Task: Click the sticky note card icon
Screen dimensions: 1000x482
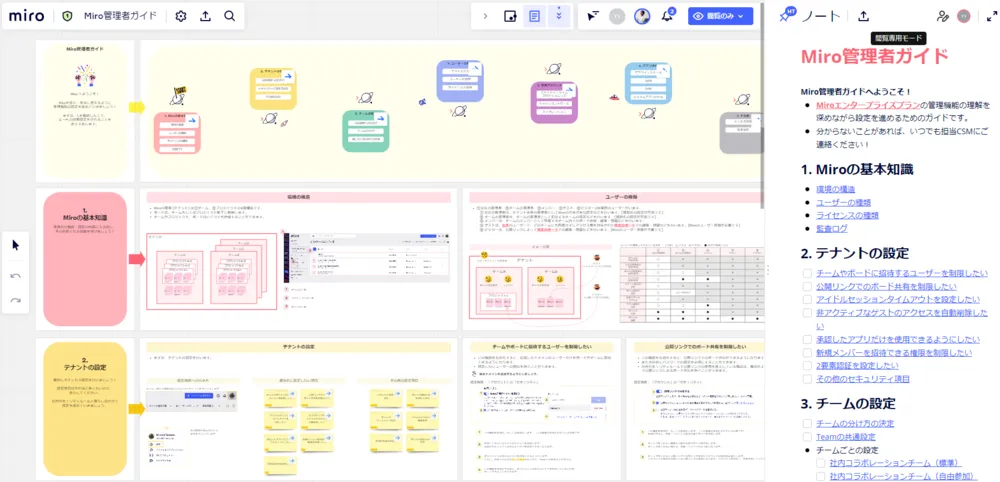Action: point(510,16)
